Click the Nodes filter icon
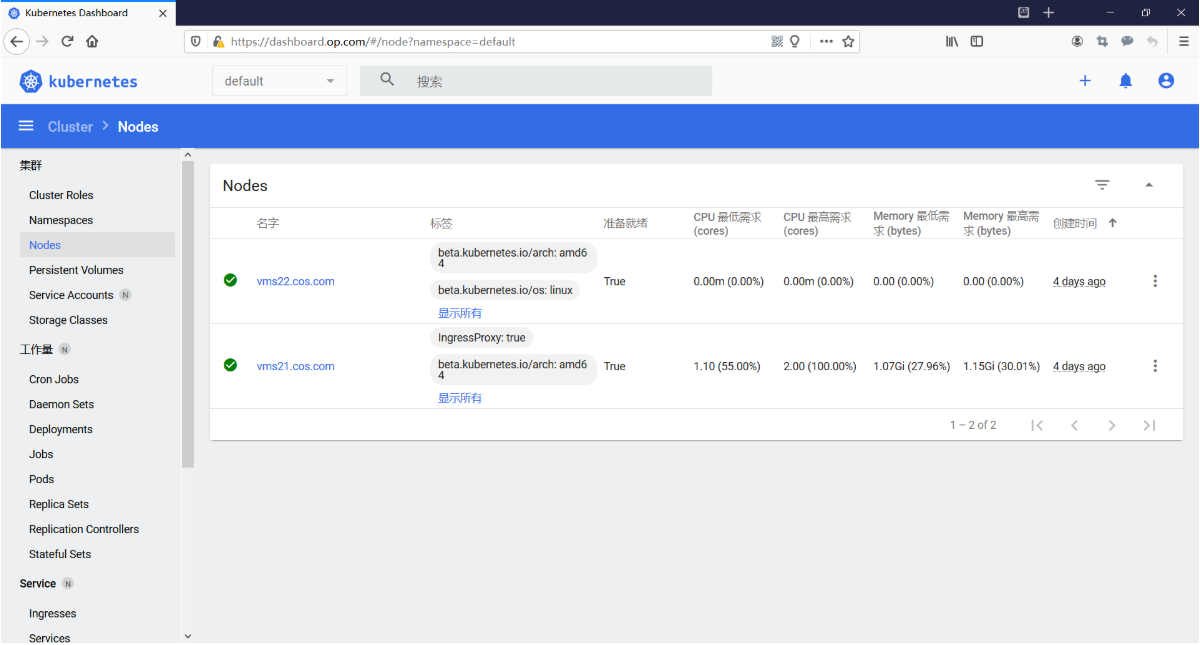This screenshot has width=1200, height=645. pos(1102,185)
